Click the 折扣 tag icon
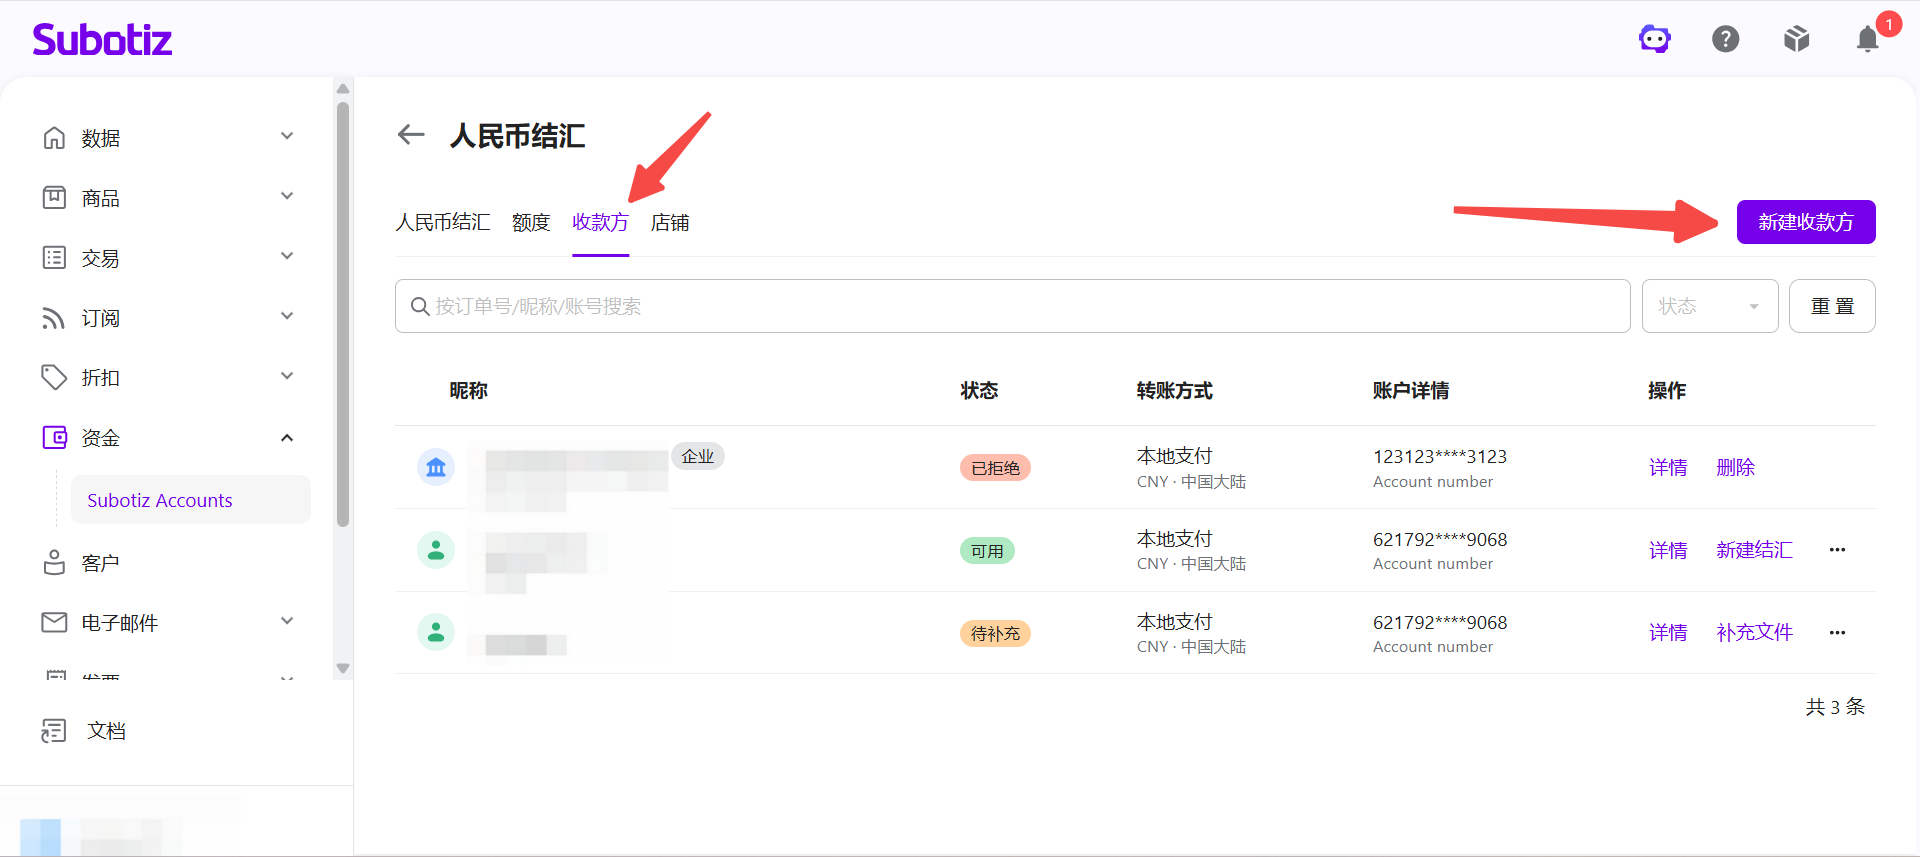The image size is (1920, 857). [54, 377]
